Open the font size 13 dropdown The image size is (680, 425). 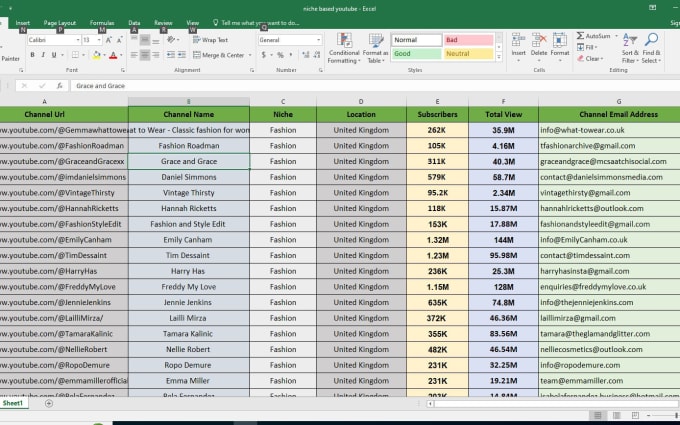point(99,40)
